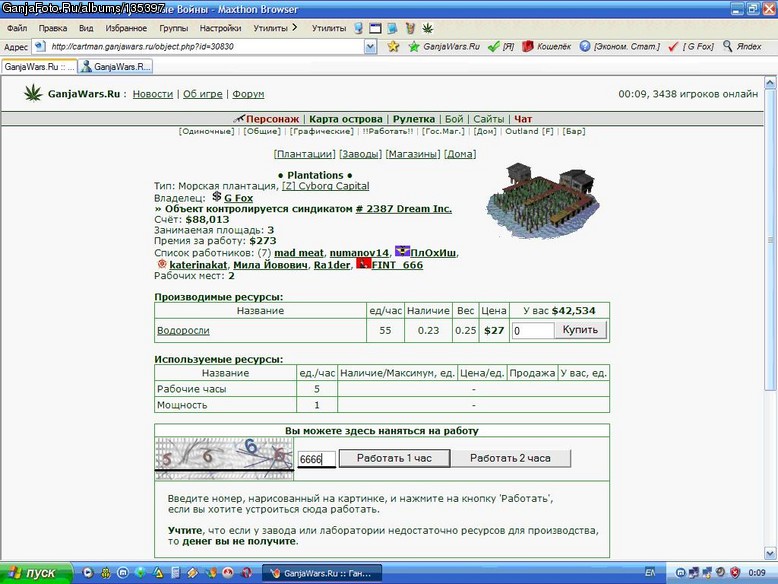Click the пуск Start button

point(36,573)
